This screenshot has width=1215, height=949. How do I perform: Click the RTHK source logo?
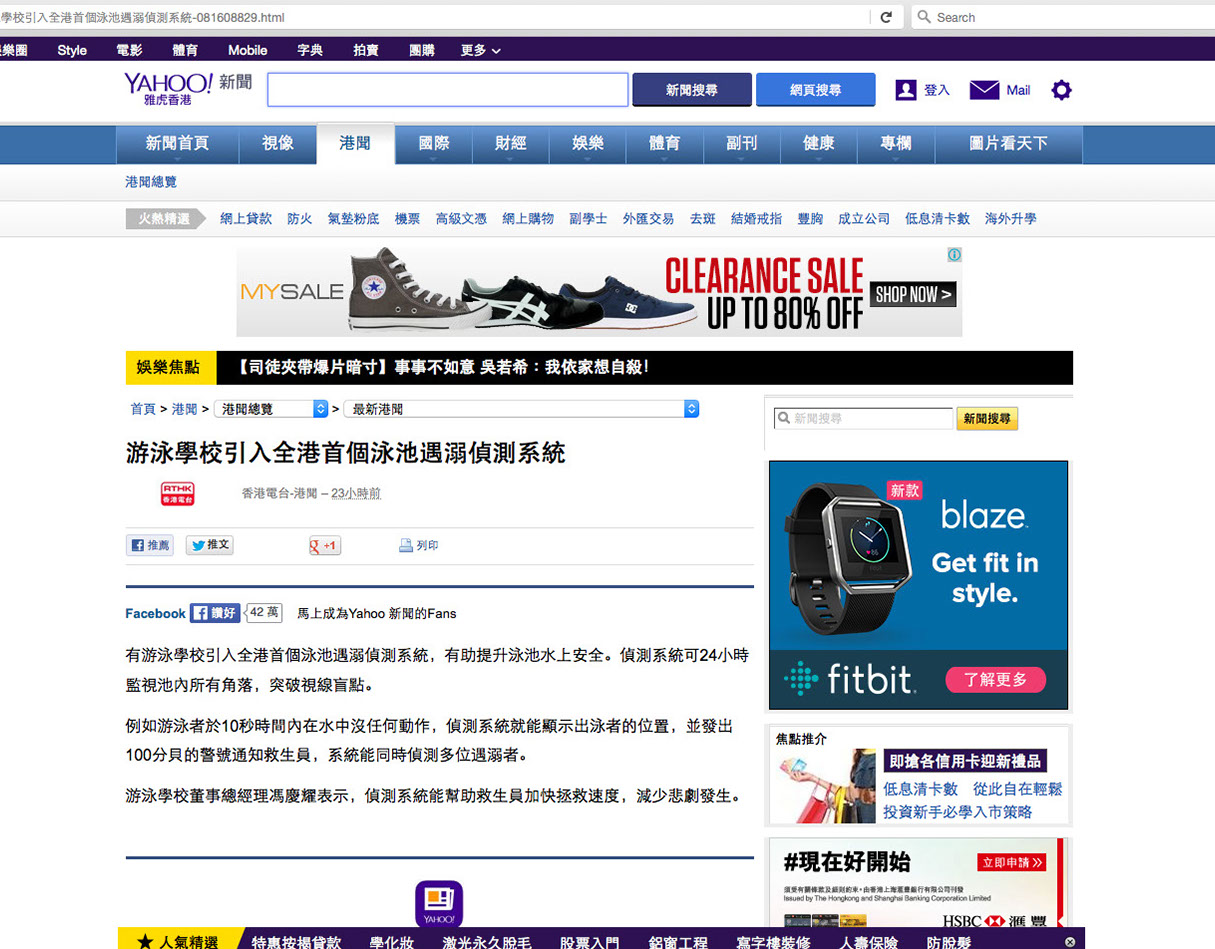click(178, 493)
